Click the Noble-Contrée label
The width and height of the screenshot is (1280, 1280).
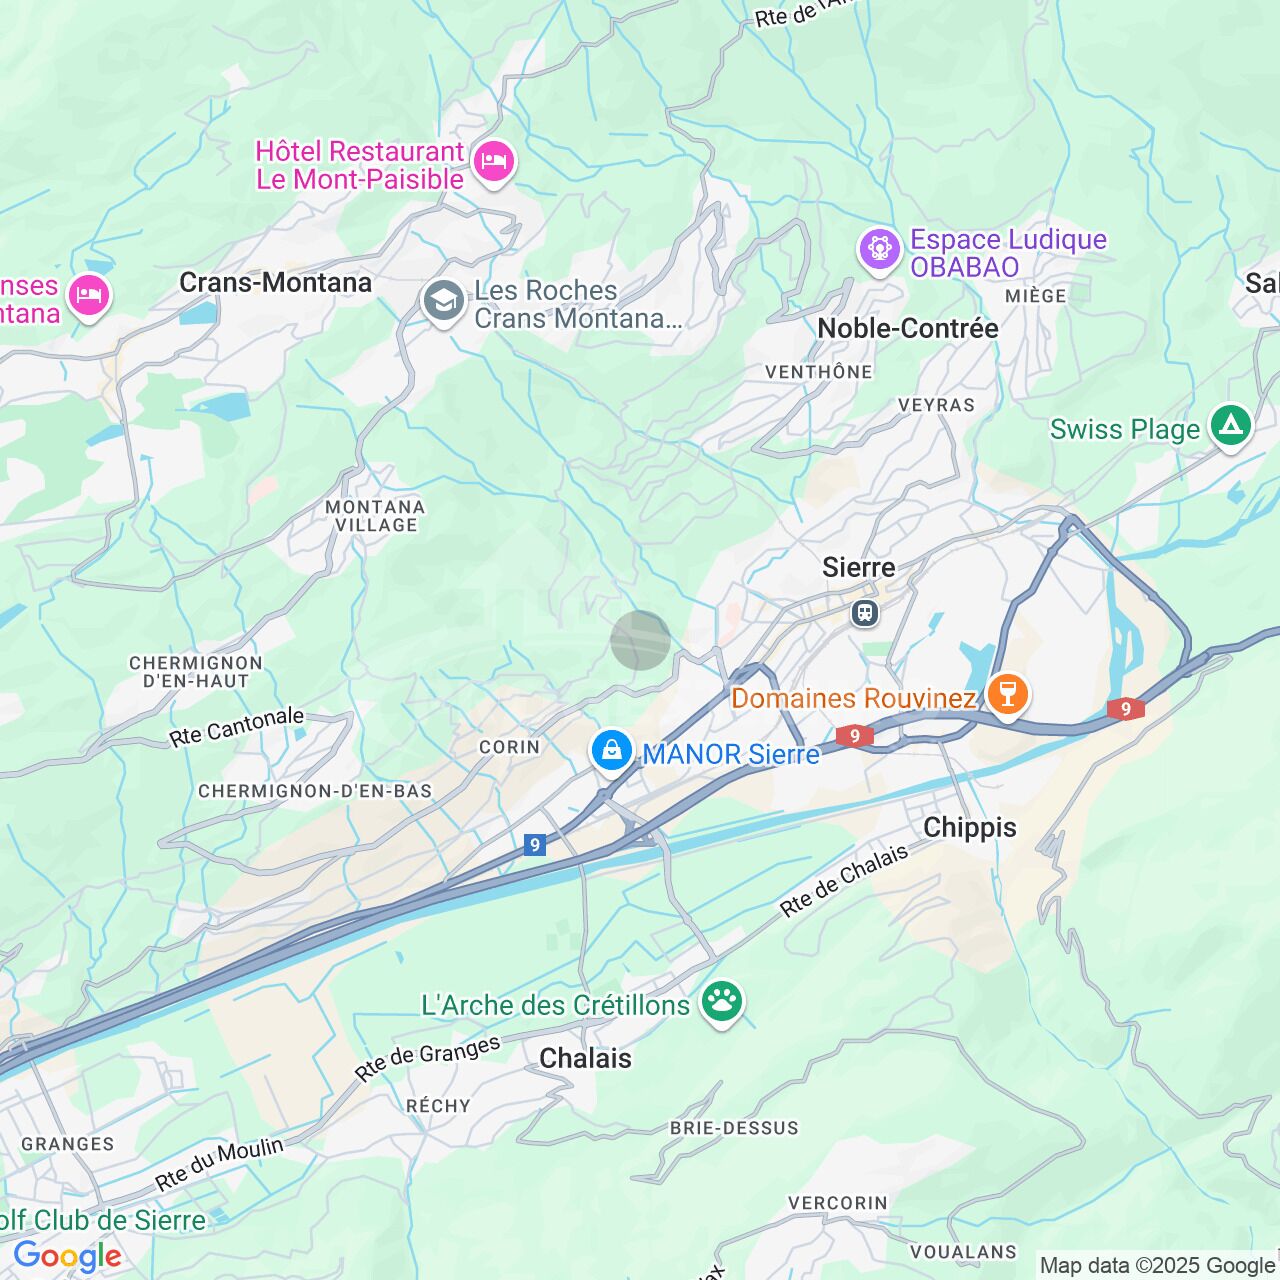[908, 328]
